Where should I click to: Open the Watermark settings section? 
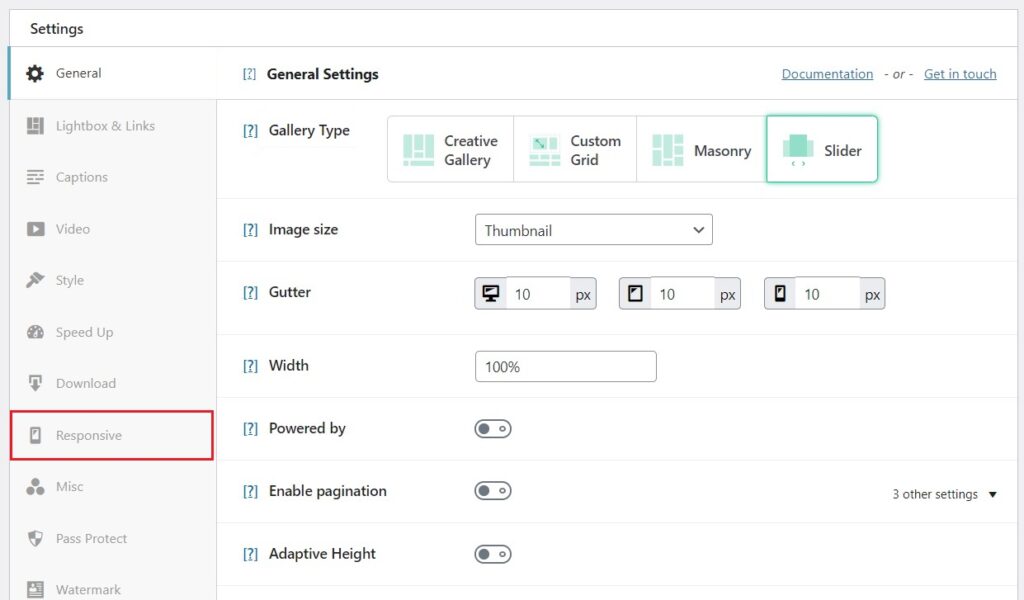click(88, 589)
